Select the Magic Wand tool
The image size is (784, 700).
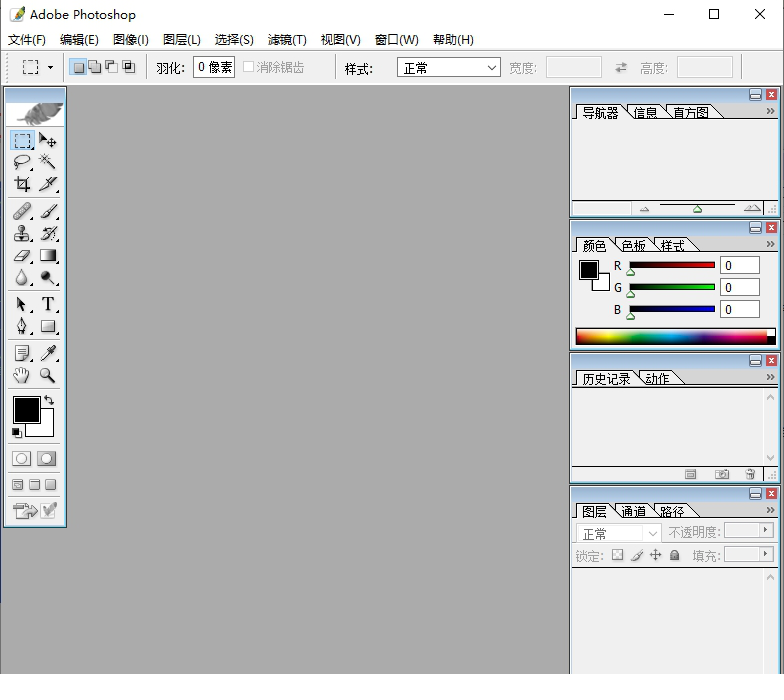(x=48, y=162)
